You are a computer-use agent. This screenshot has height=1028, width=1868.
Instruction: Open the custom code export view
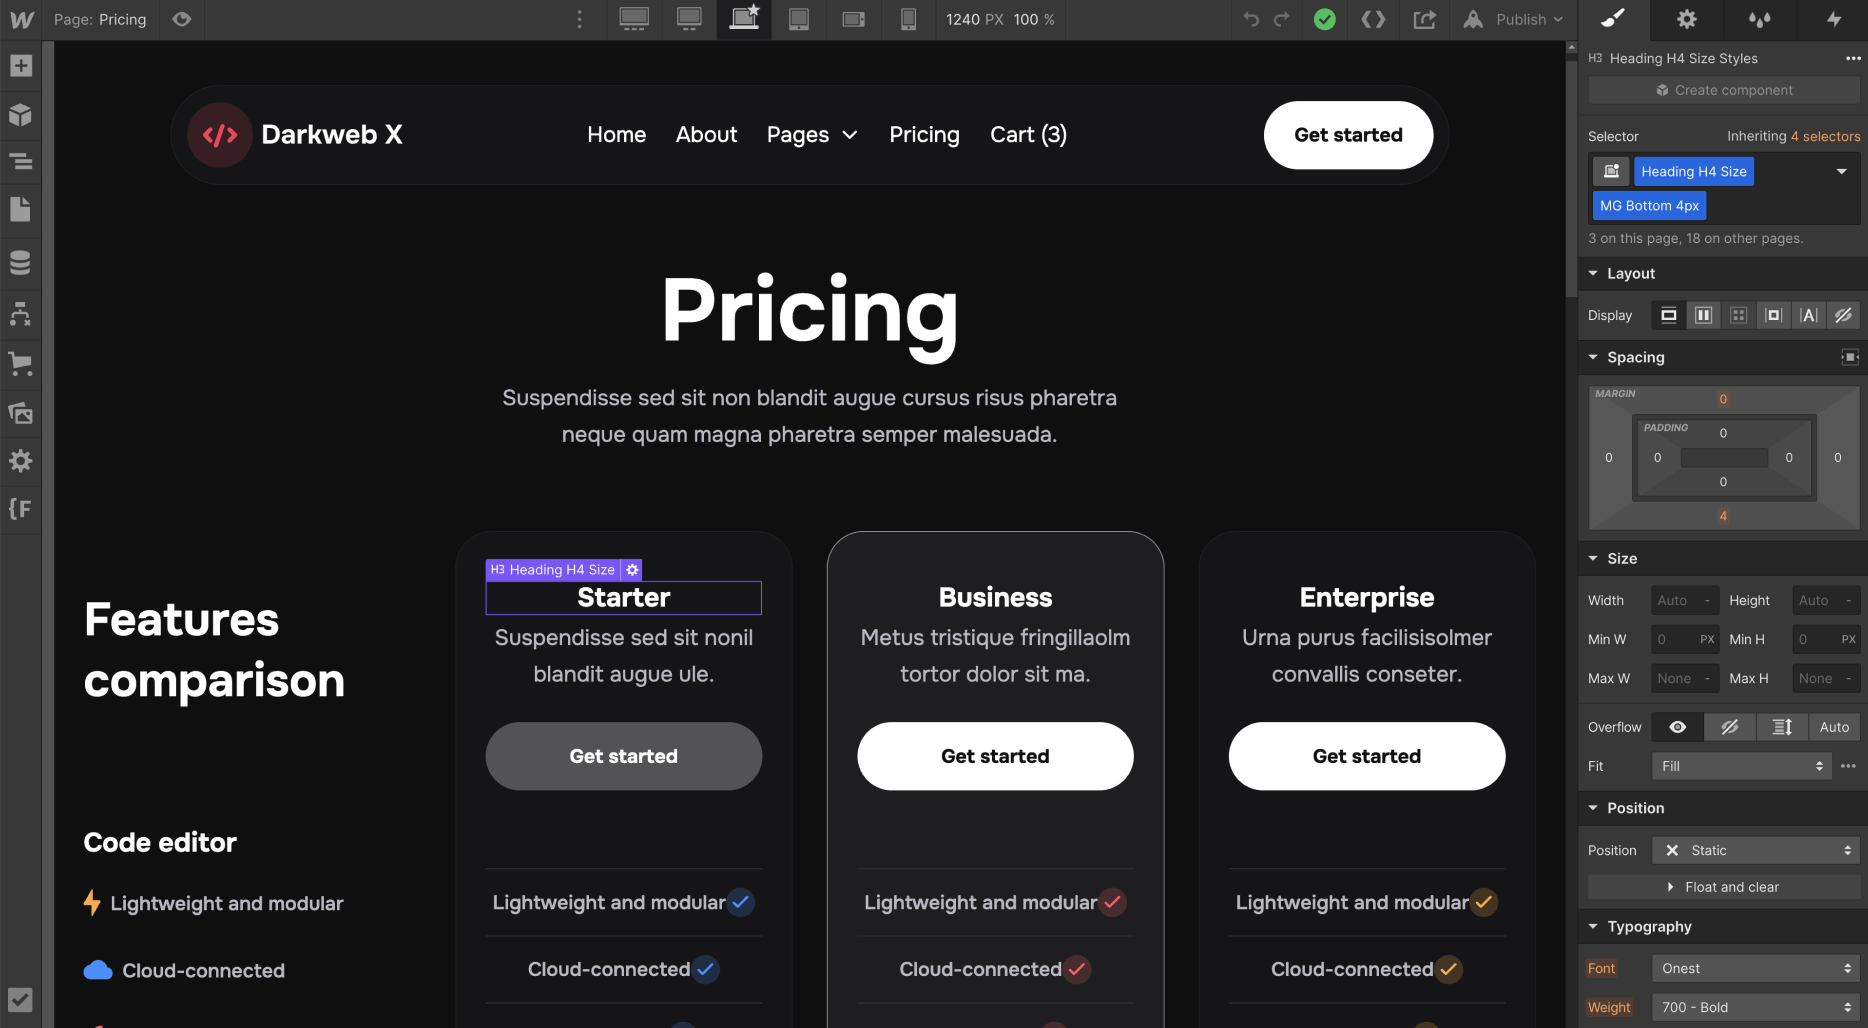tap(1373, 20)
